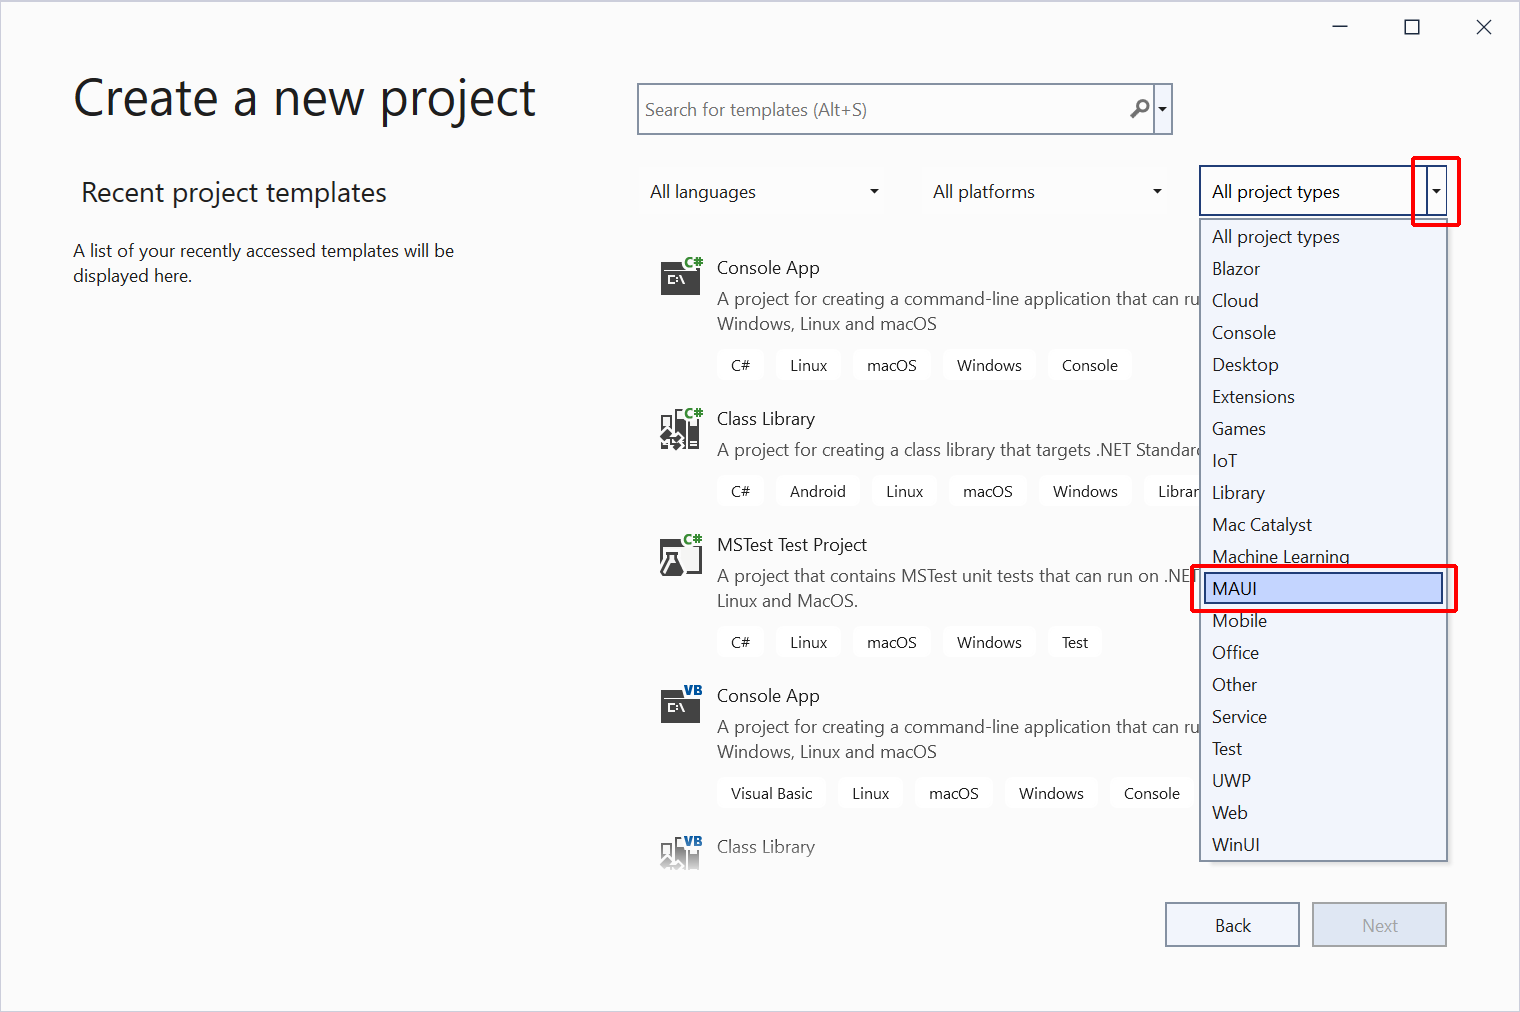Click the Visual Basic Console App icon
Viewport: 1520px width, 1012px height.
click(x=681, y=705)
